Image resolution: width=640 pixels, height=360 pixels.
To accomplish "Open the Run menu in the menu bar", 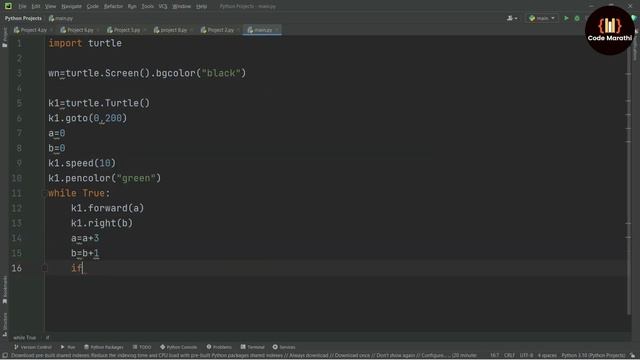I will point(132,7).
